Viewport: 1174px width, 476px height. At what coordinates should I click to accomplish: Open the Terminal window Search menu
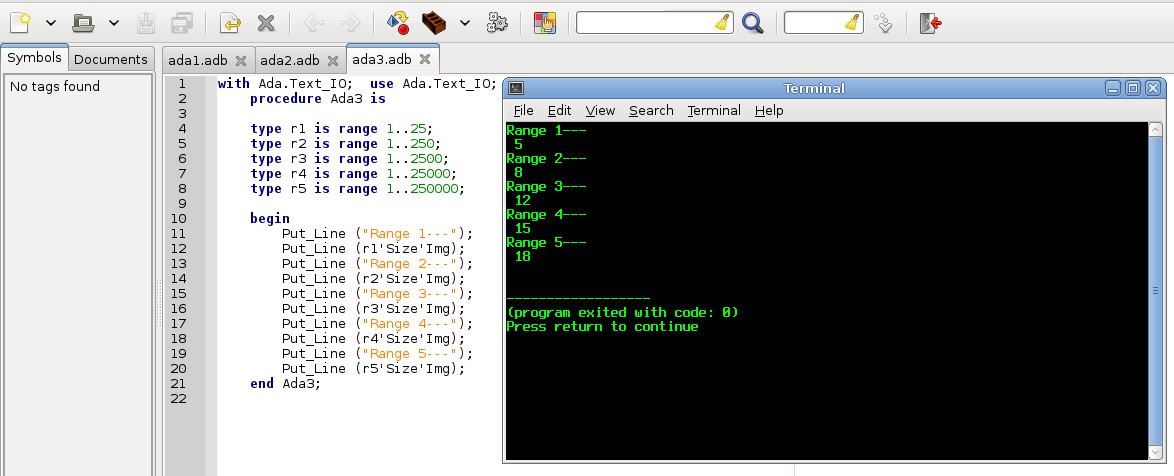[x=651, y=111]
